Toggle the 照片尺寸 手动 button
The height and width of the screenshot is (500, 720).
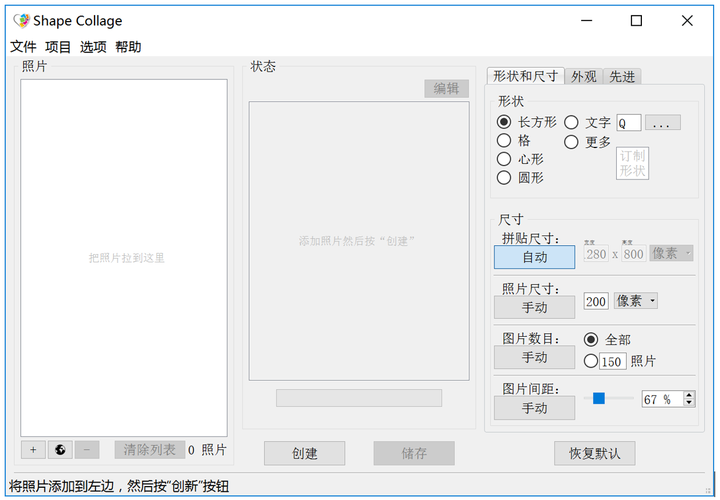(x=534, y=307)
